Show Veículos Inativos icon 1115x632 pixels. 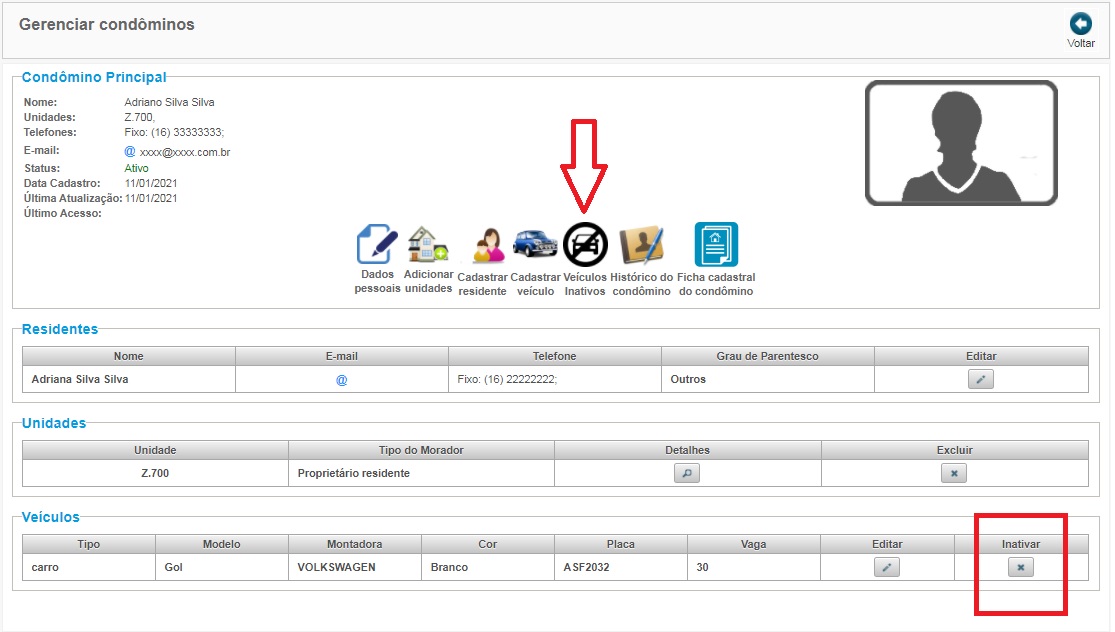[x=585, y=245]
